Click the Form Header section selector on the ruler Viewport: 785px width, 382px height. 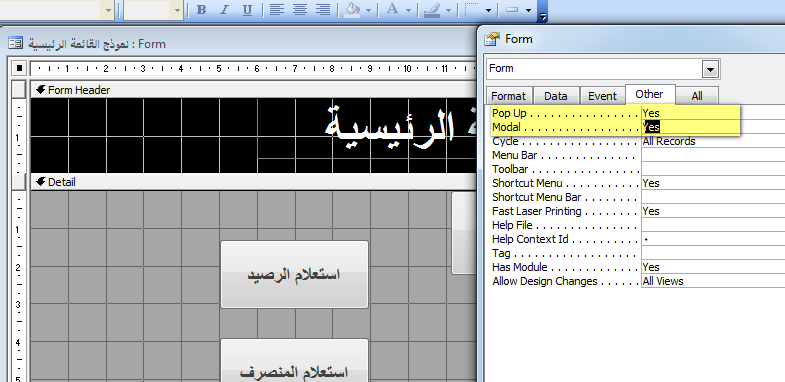coord(19,90)
